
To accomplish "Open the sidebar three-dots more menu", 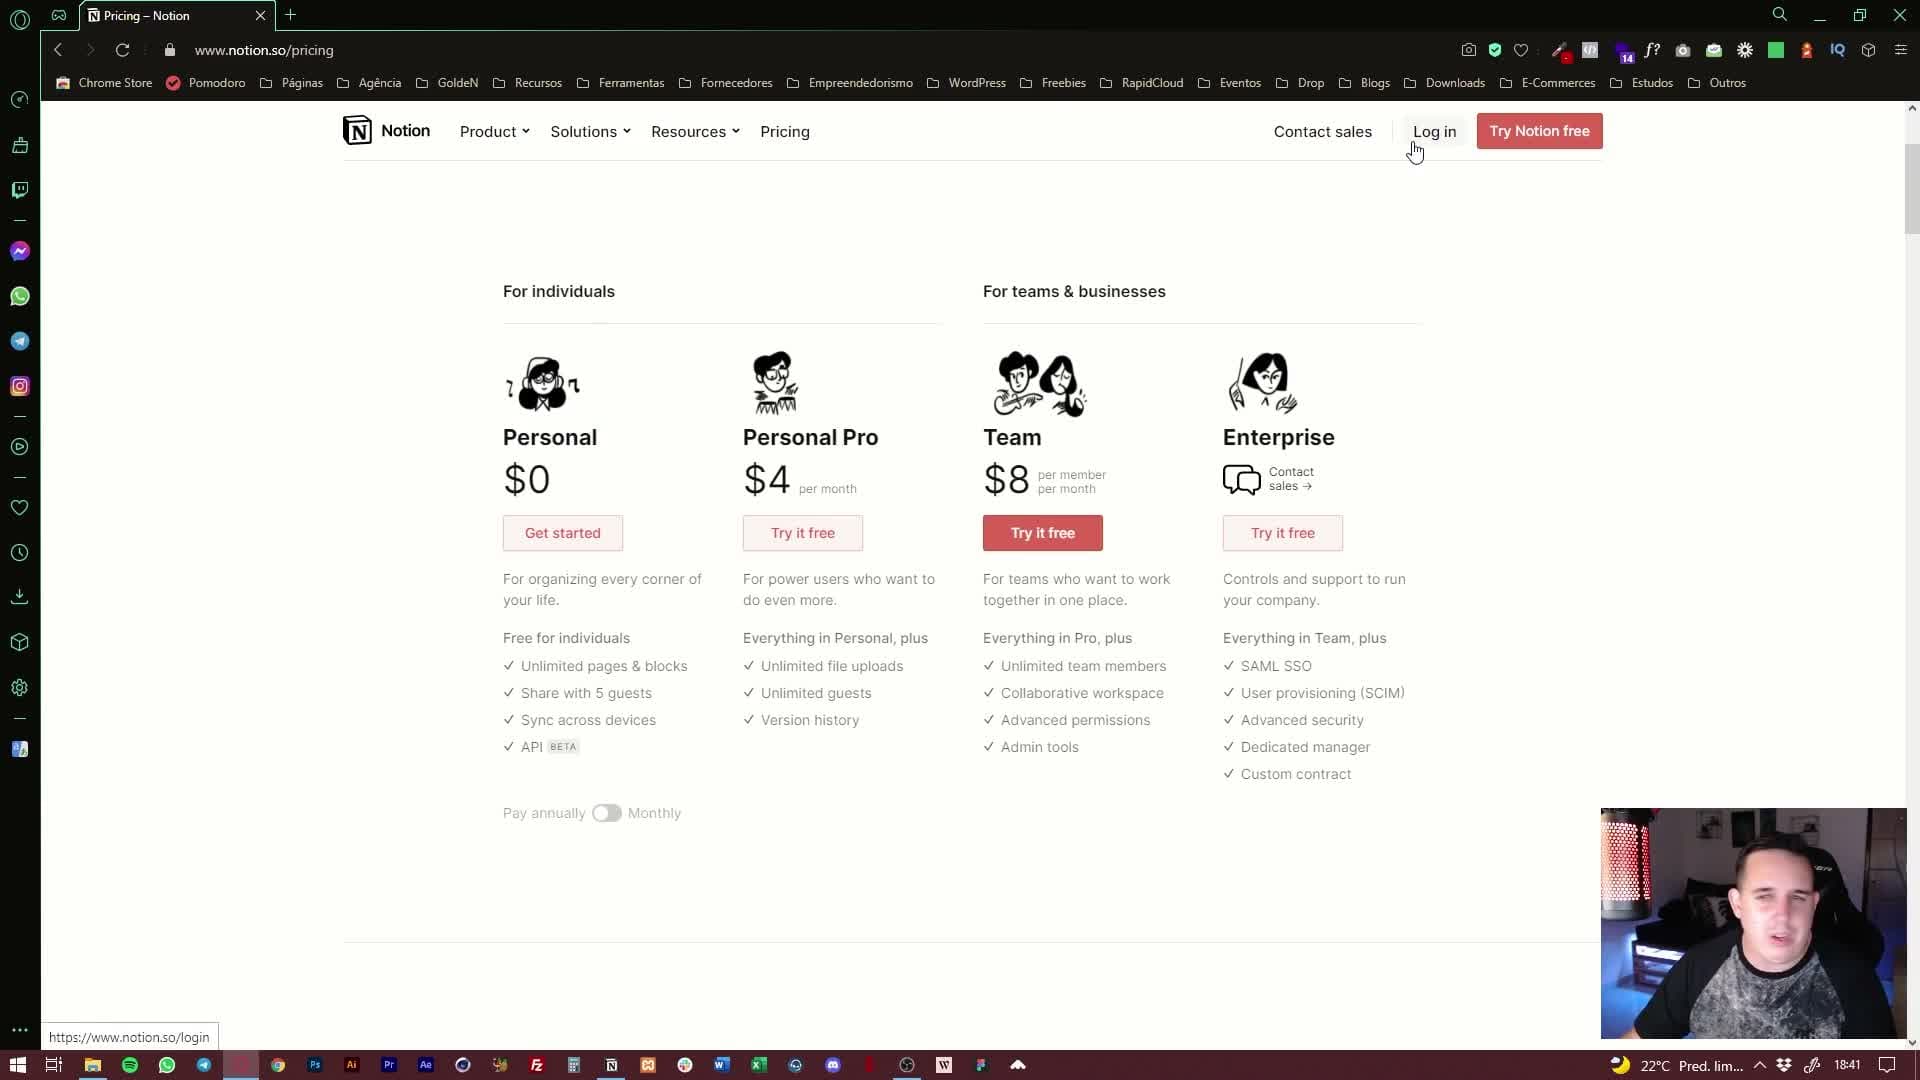I will coord(20,1030).
